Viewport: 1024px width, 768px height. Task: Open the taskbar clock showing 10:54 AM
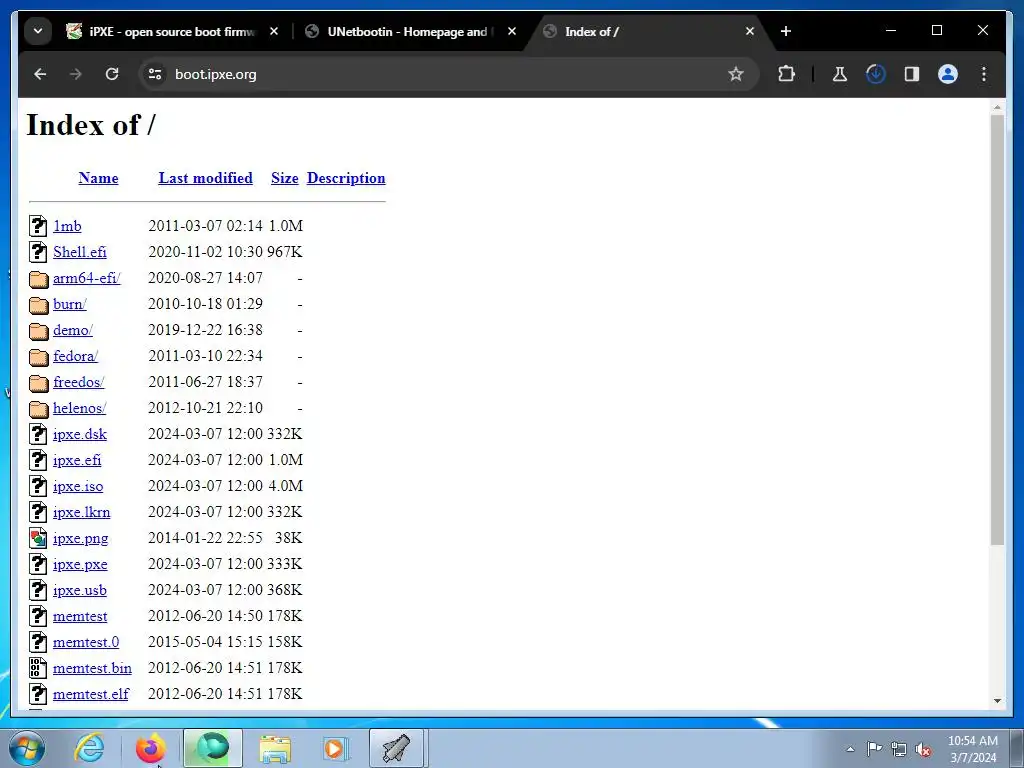(x=972, y=749)
